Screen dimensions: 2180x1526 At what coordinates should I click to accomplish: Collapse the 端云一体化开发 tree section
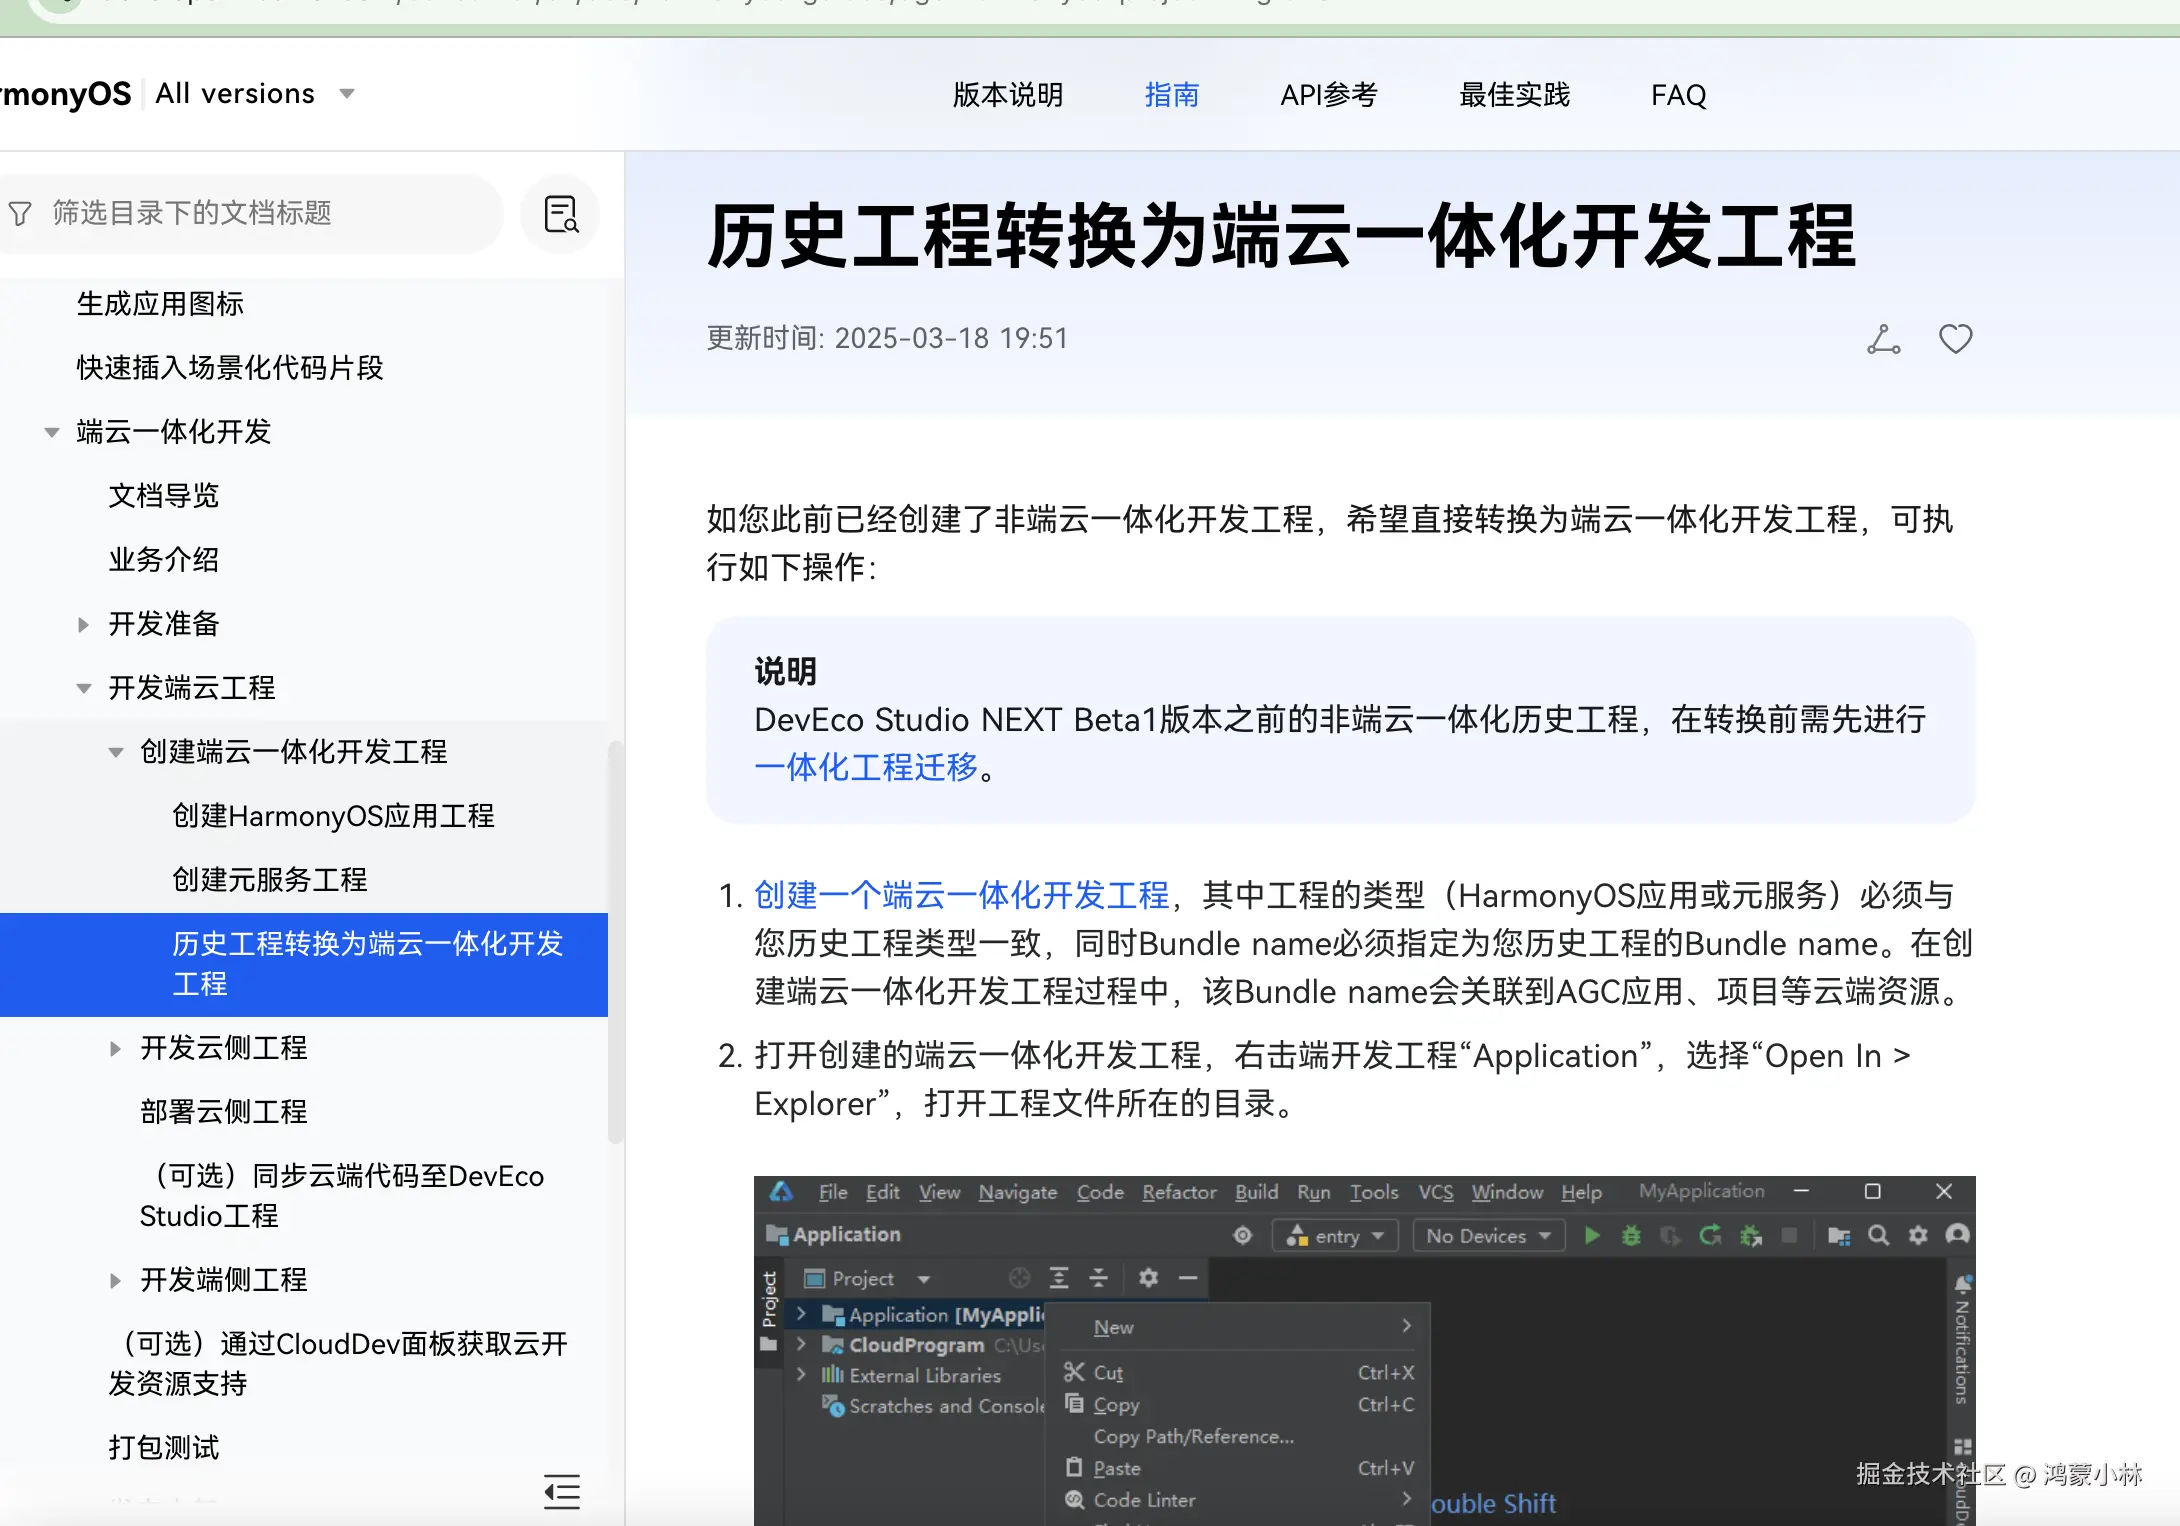coord(52,432)
